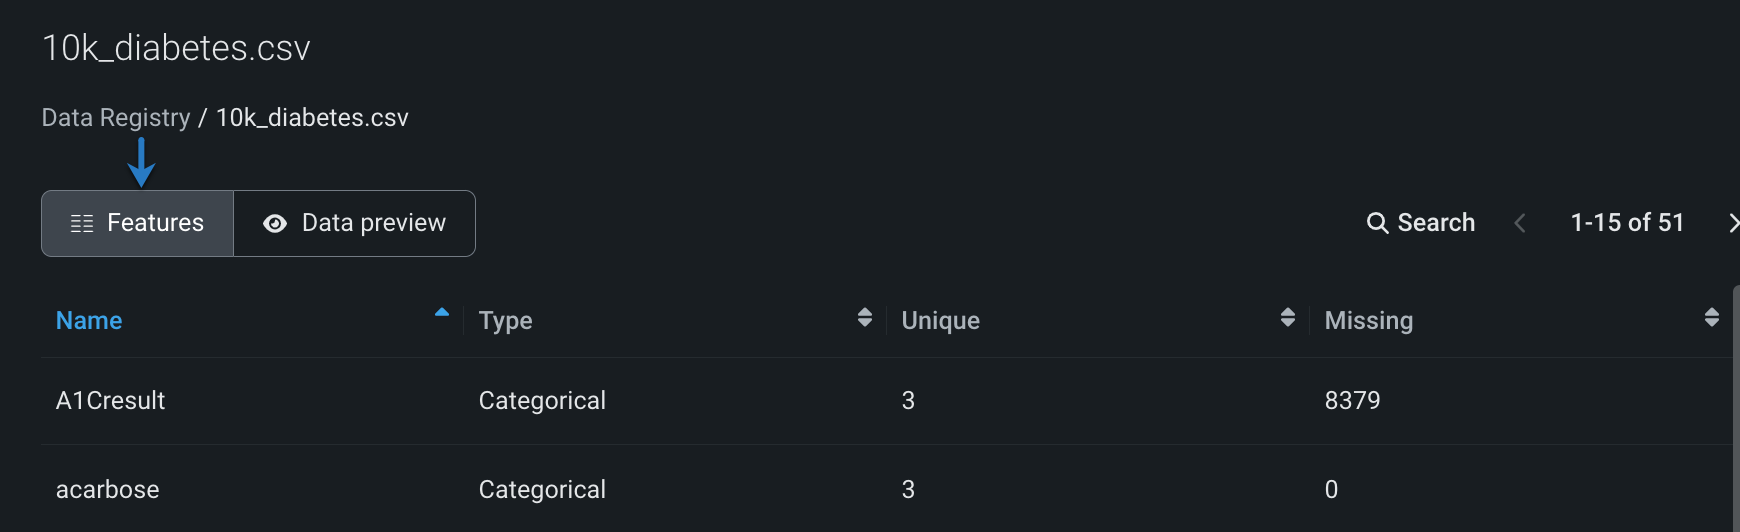Select the acarbose feature row
The height and width of the screenshot is (532, 1740).
(x=108, y=490)
